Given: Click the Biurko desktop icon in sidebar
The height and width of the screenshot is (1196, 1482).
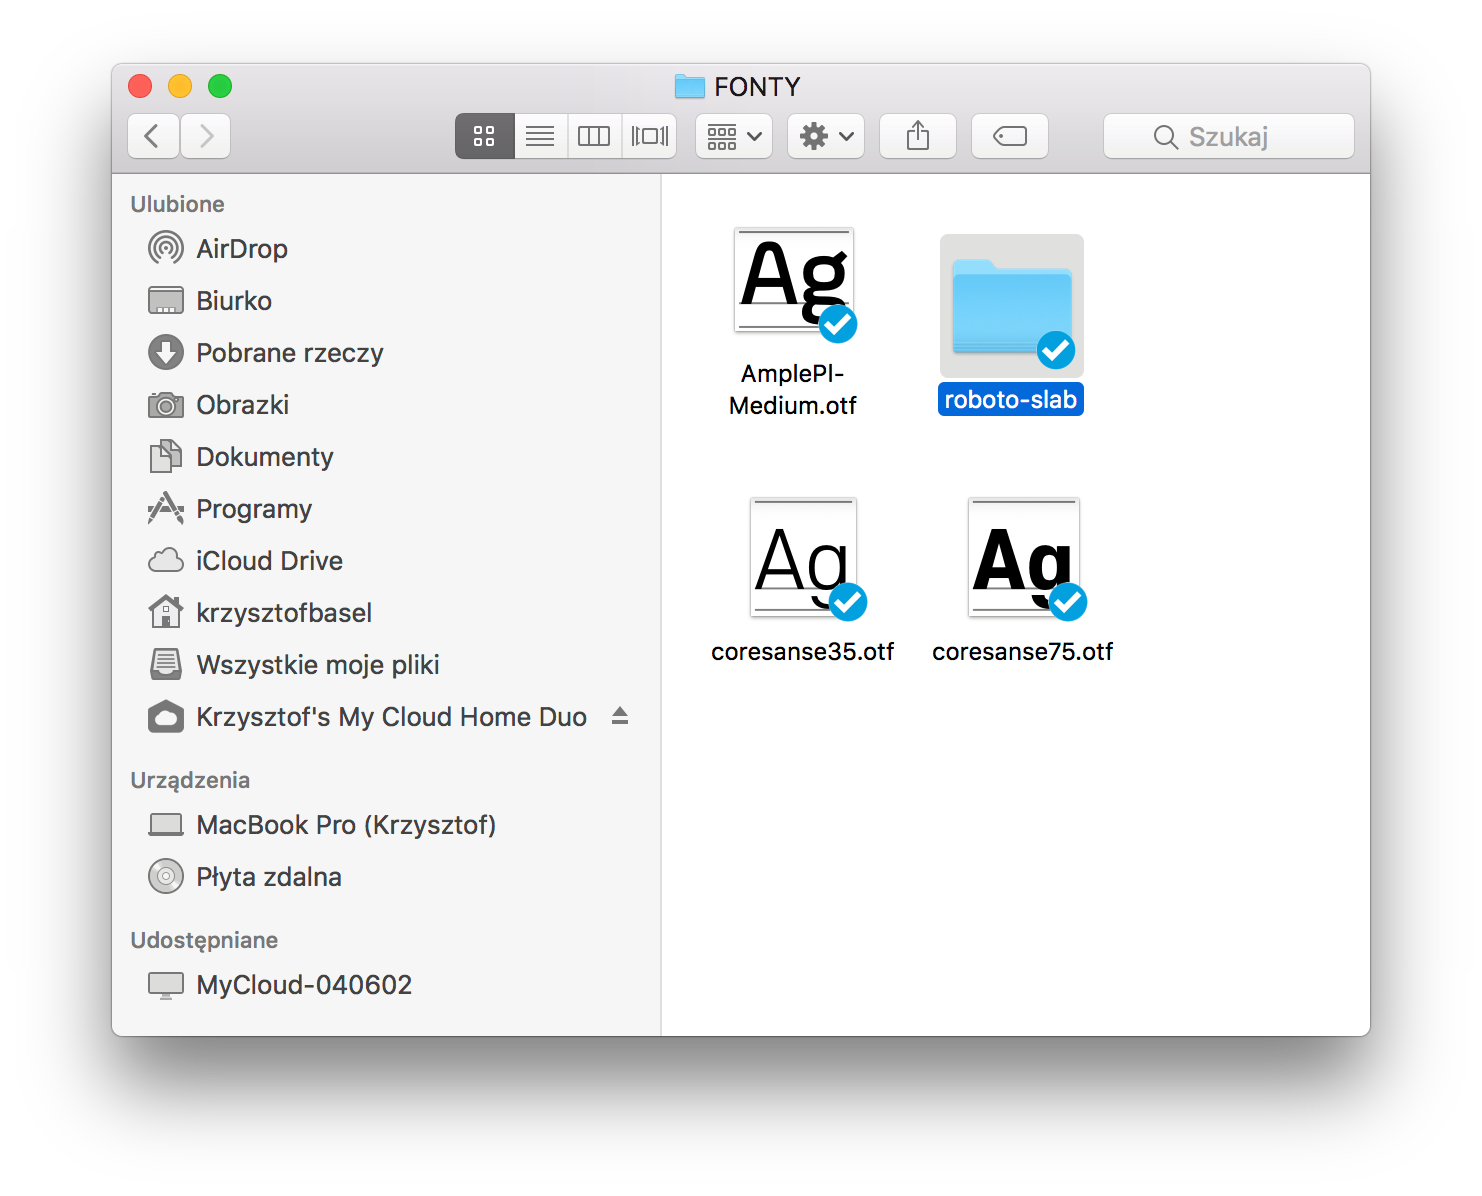Looking at the screenshot, I should pos(166,300).
